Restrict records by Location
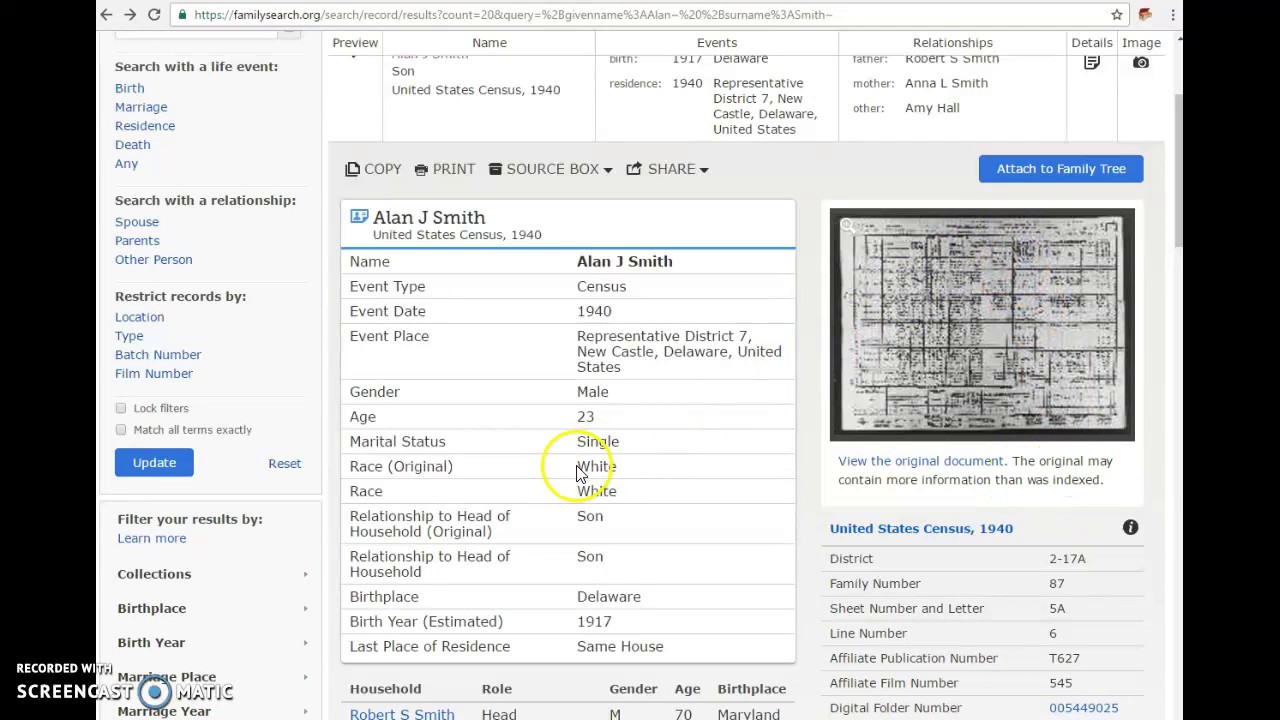This screenshot has height=720, width=1280. (139, 317)
